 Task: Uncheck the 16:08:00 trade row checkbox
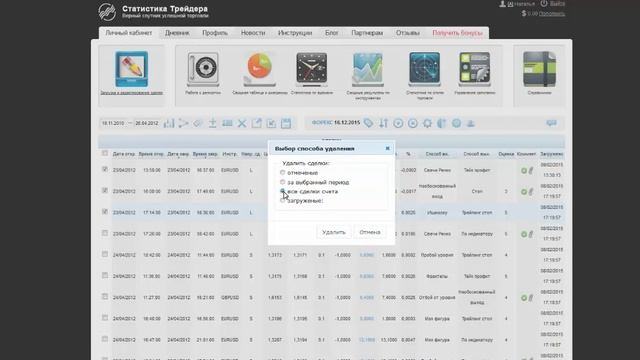pos(105,190)
